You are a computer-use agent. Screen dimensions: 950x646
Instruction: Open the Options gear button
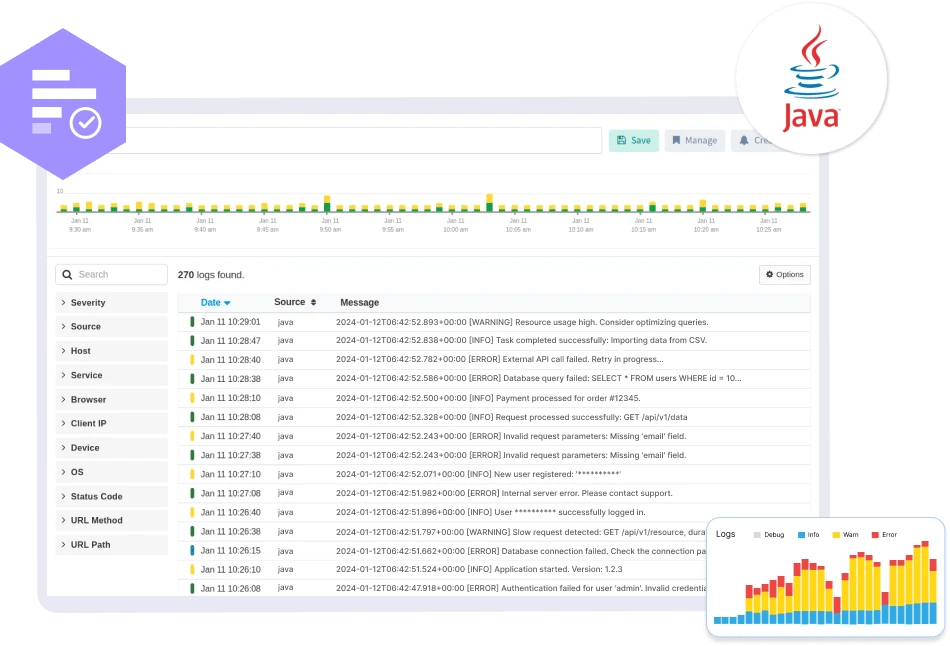[785, 275]
